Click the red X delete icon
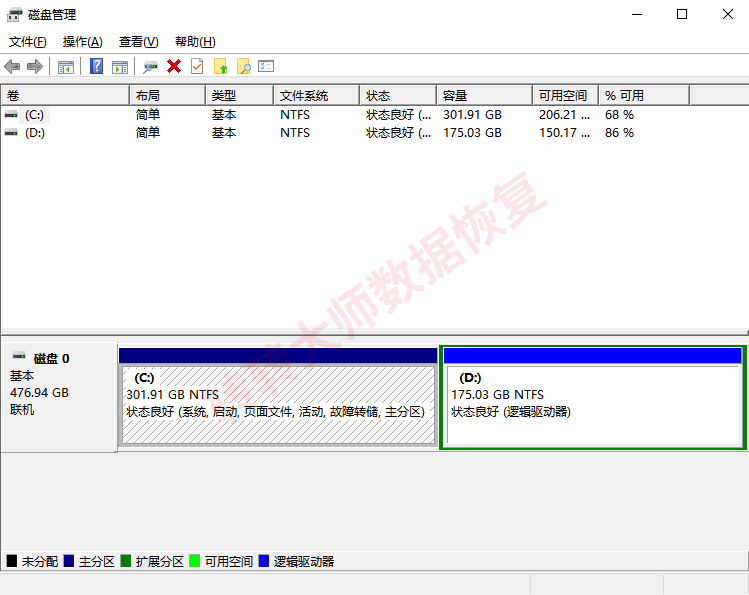 [x=174, y=66]
